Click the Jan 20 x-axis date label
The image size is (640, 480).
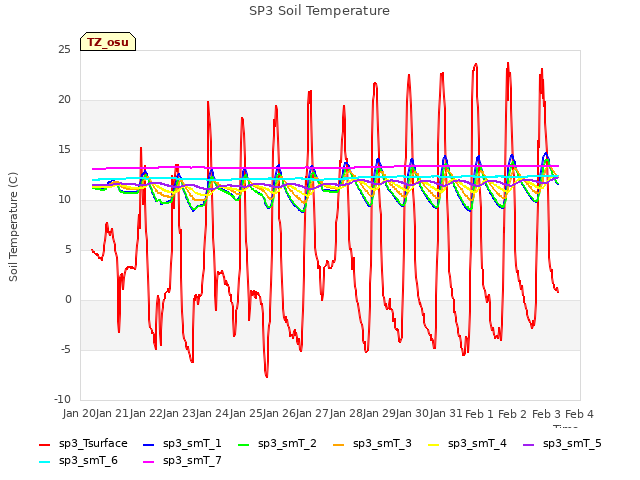79,414
